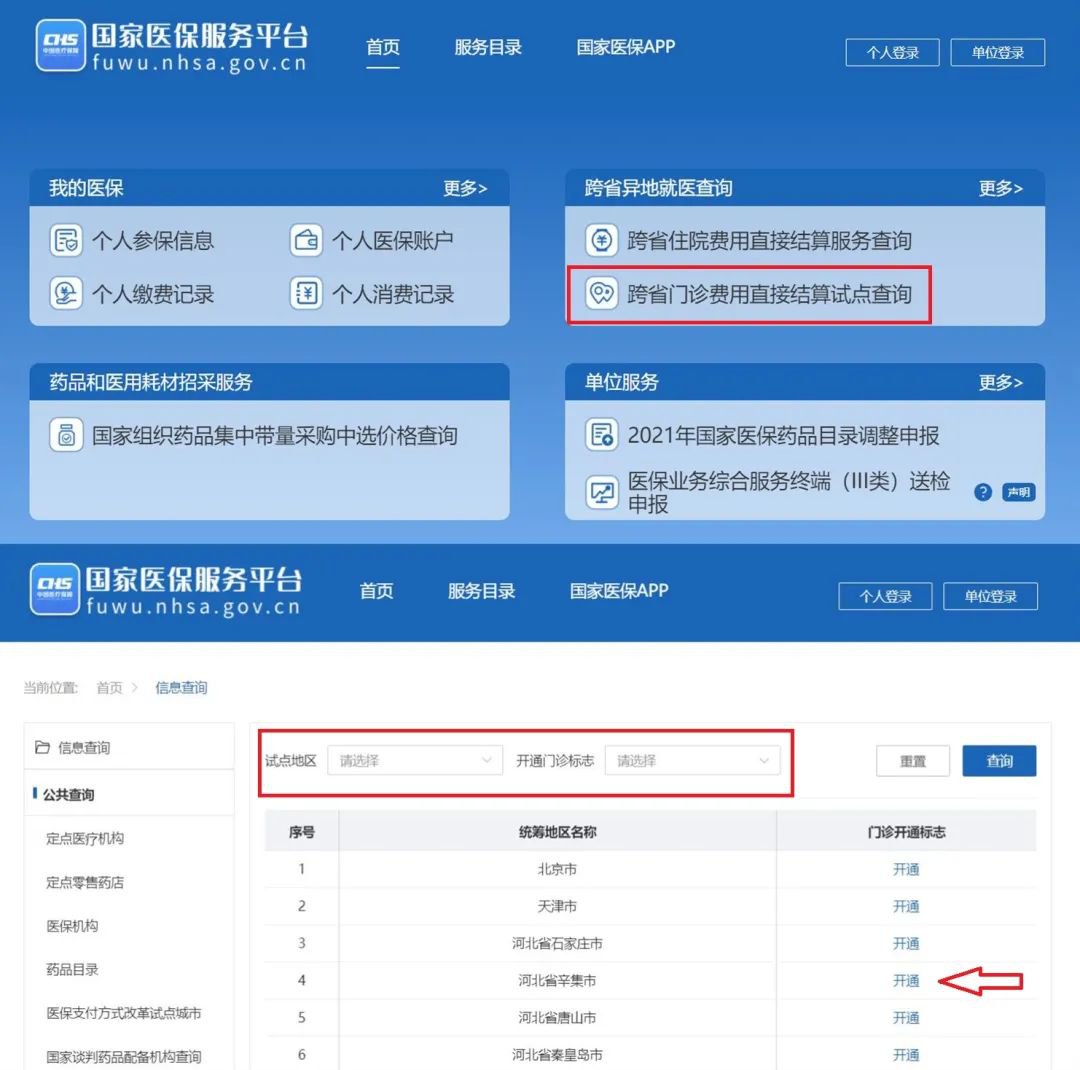Click 更多> in 单位服务 panel
The image size is (1080, 1070).
pyautogui.click(x=1001, y=382)
